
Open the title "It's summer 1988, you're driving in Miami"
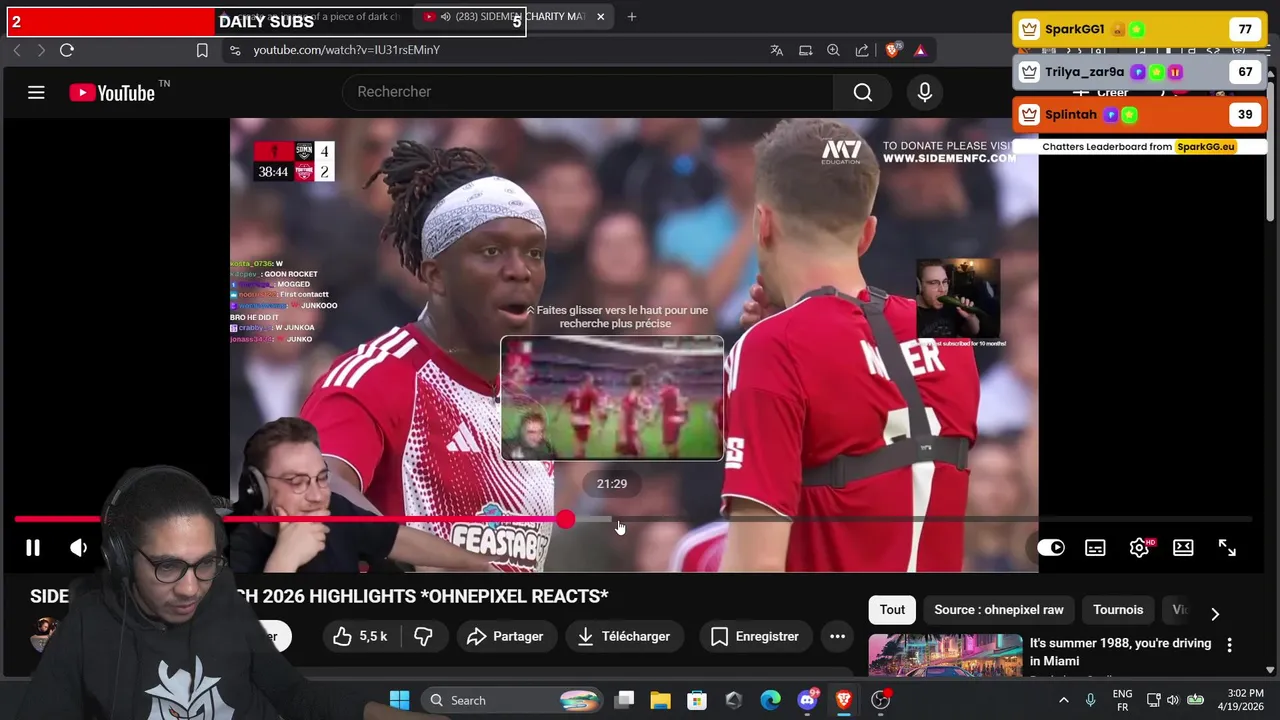1120,652
